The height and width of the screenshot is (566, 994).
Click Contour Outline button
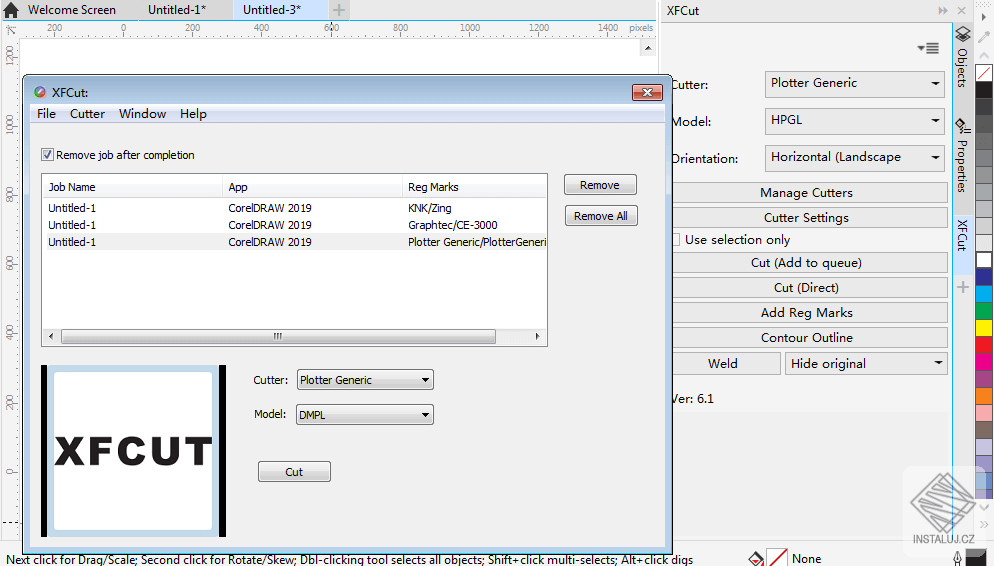(x=806, y=338)
